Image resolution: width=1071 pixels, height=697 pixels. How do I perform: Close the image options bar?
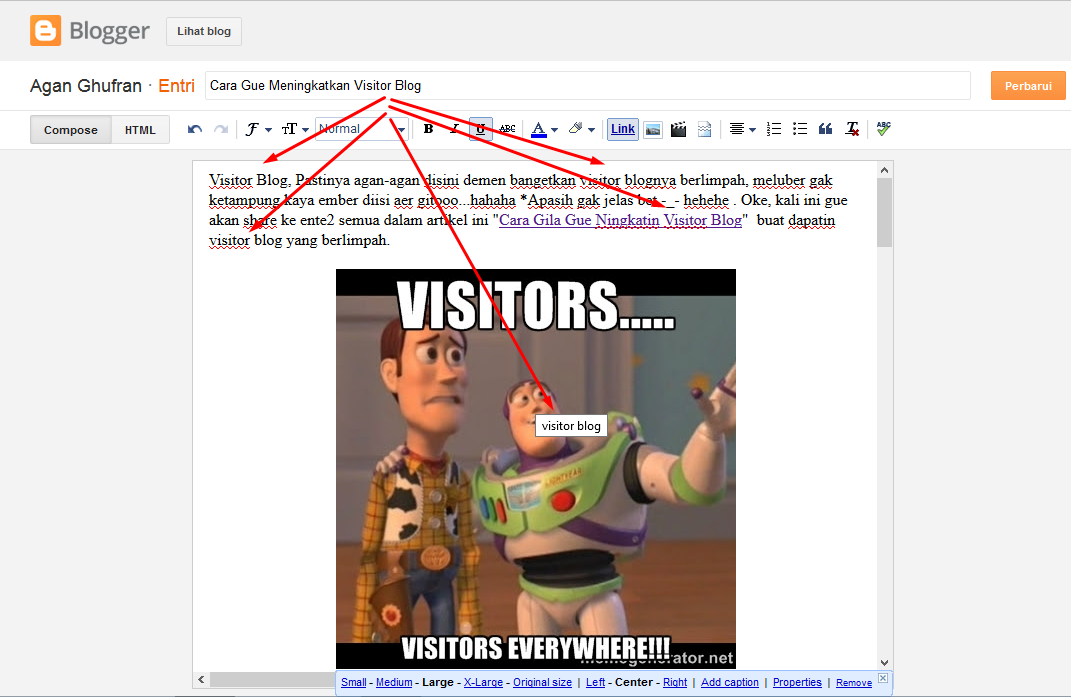[x=882, y=678]
